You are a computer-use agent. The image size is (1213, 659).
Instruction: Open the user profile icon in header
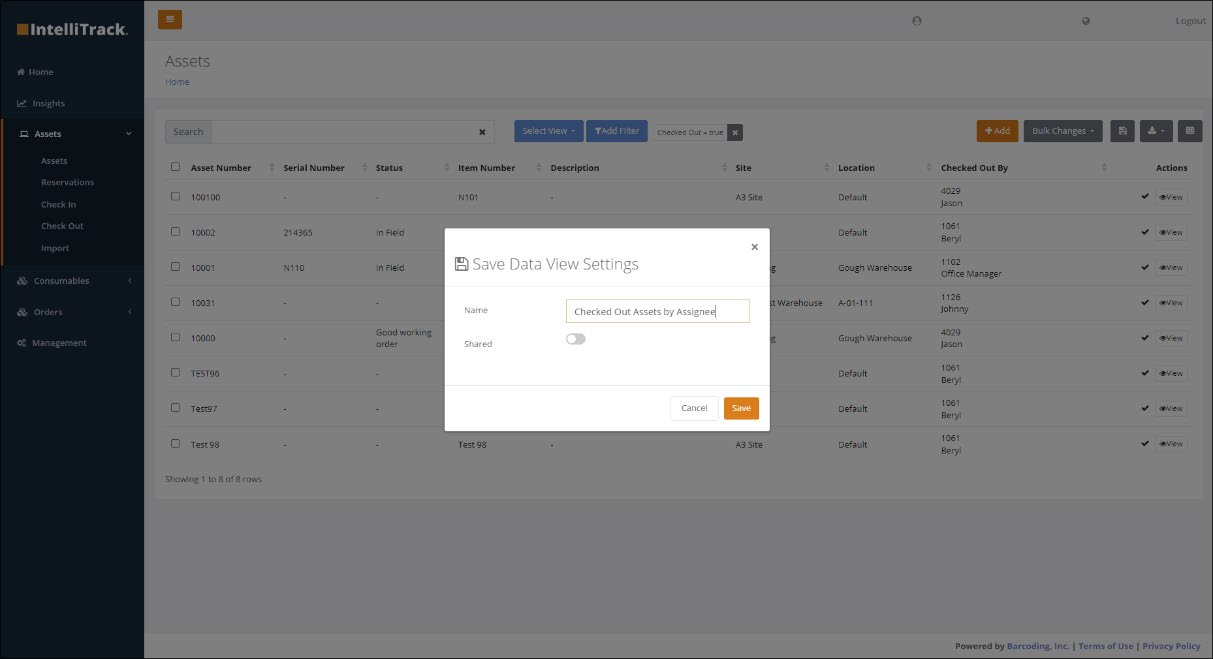point(917,20)
